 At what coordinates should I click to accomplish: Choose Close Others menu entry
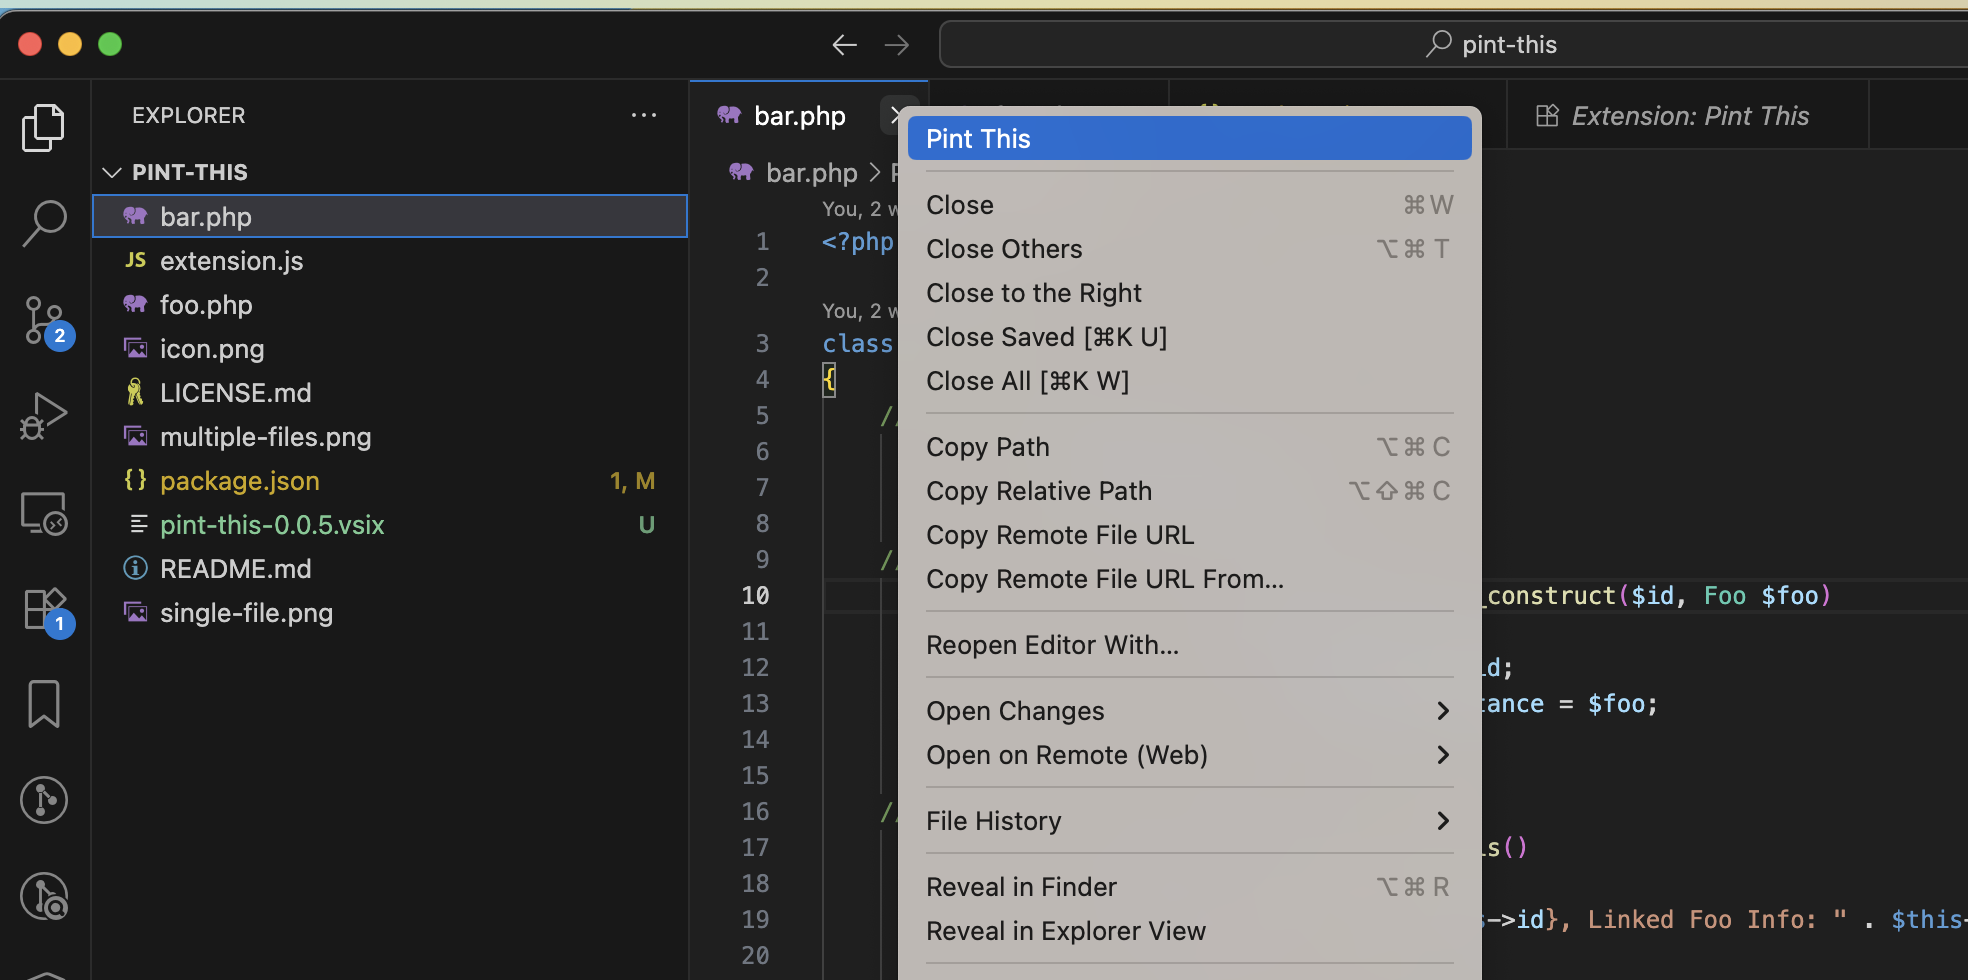(x=1189, y=249)
